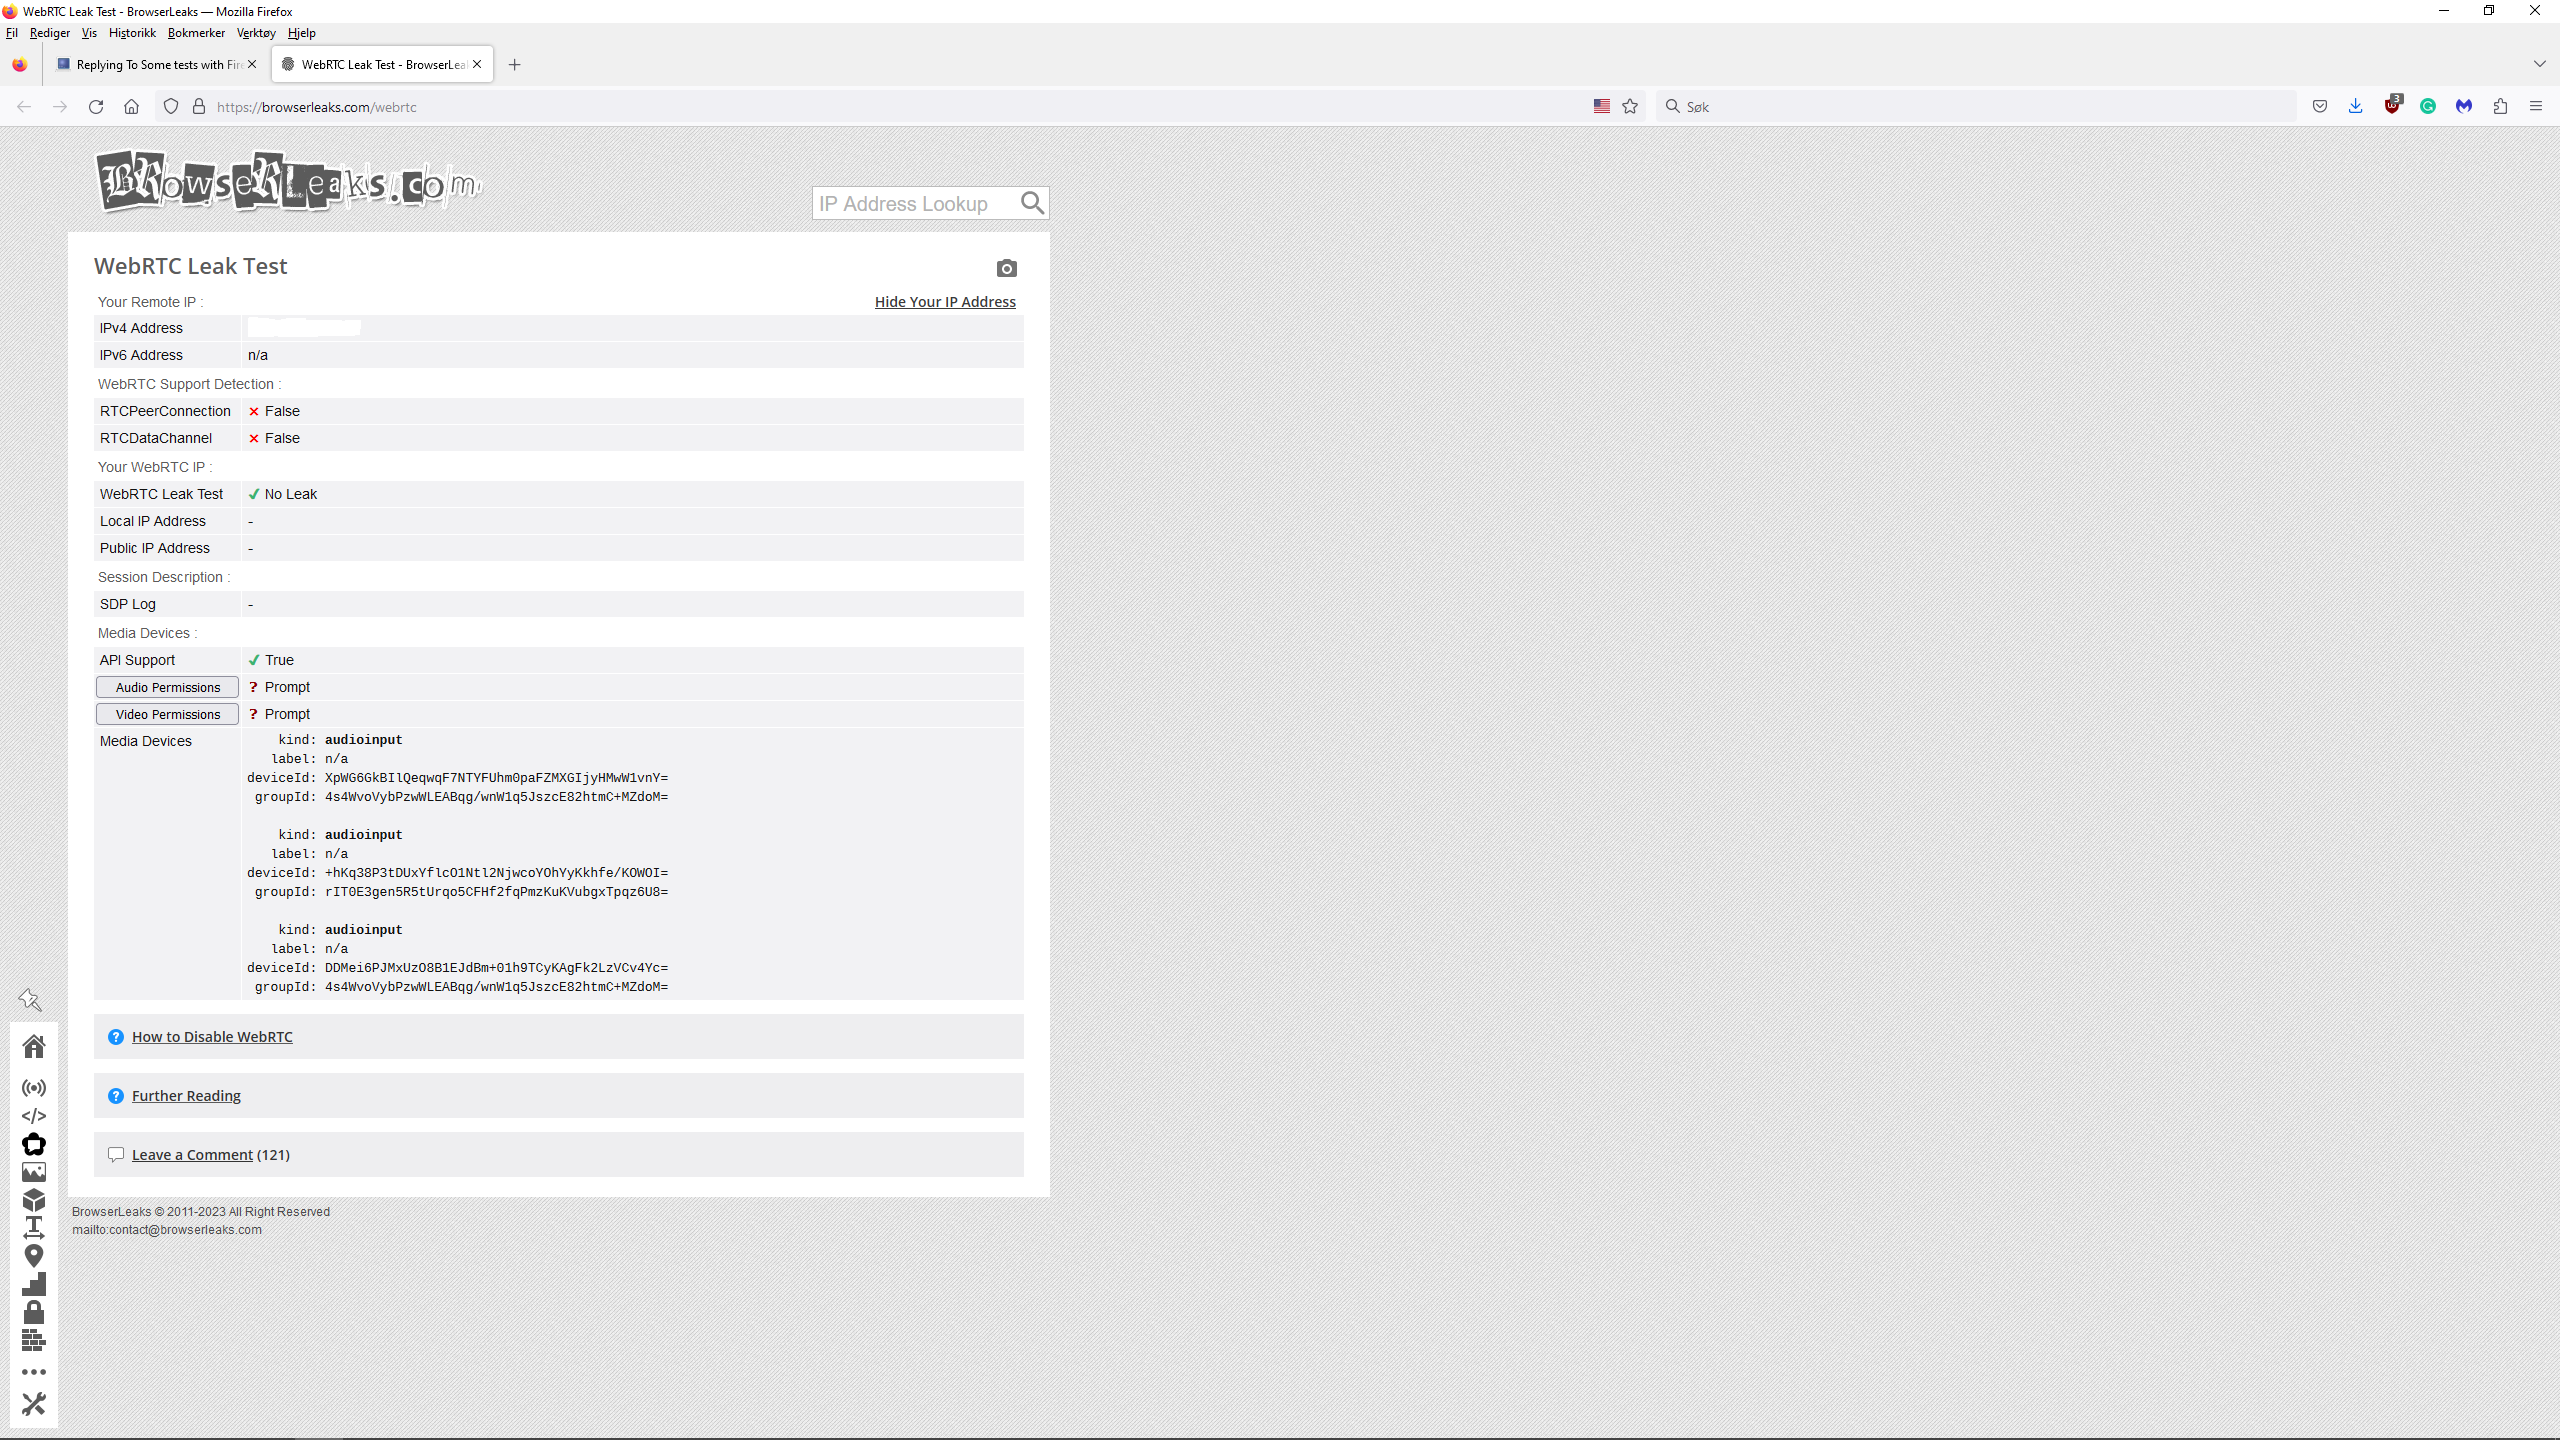
Task: Select the font fingerprinting sidebar icon
Action: coord(34,1228)
